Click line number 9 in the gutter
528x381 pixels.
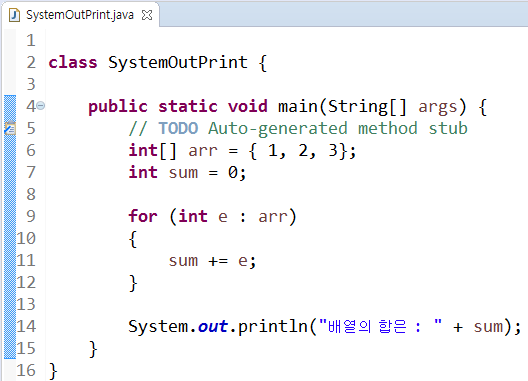tap(31, 216)
